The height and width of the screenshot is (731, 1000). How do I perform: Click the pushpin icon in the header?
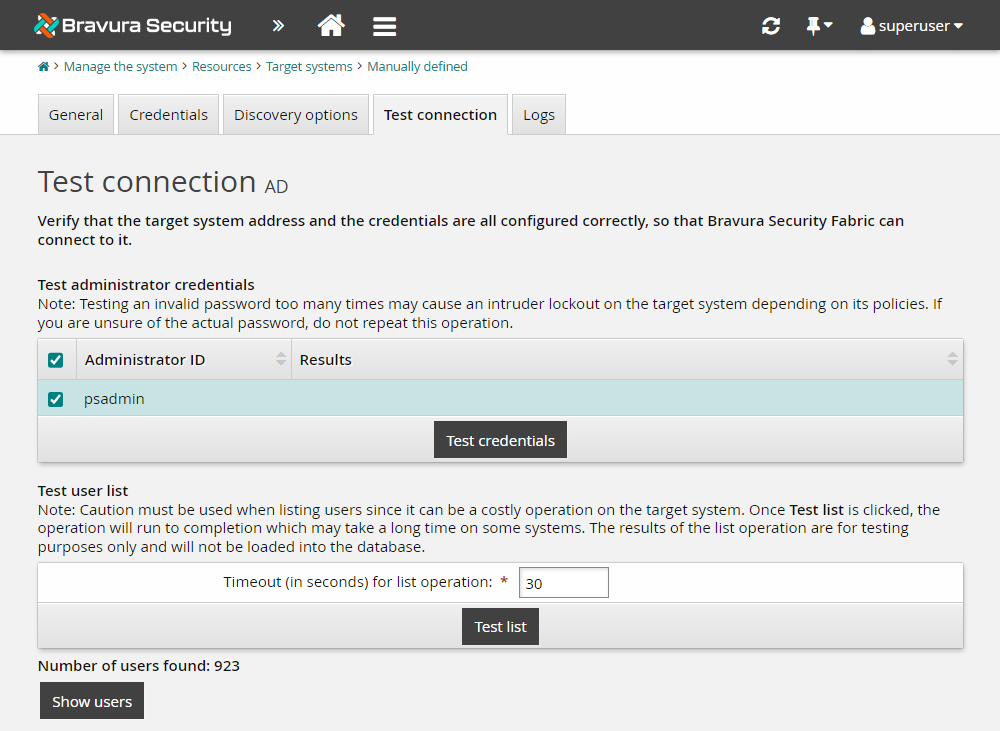coord(812,25)
